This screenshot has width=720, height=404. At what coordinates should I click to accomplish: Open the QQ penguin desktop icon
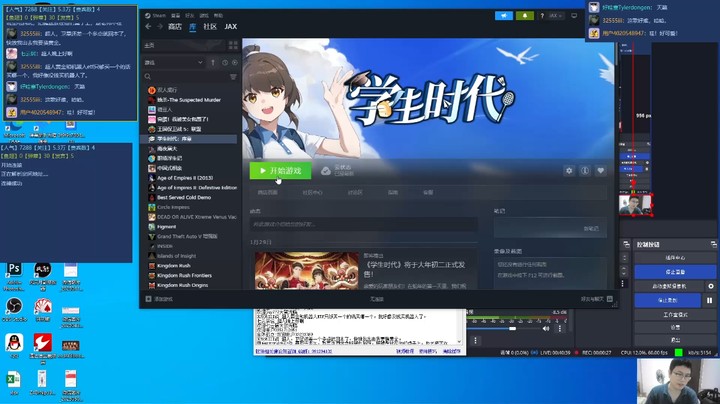click(14, 346)
